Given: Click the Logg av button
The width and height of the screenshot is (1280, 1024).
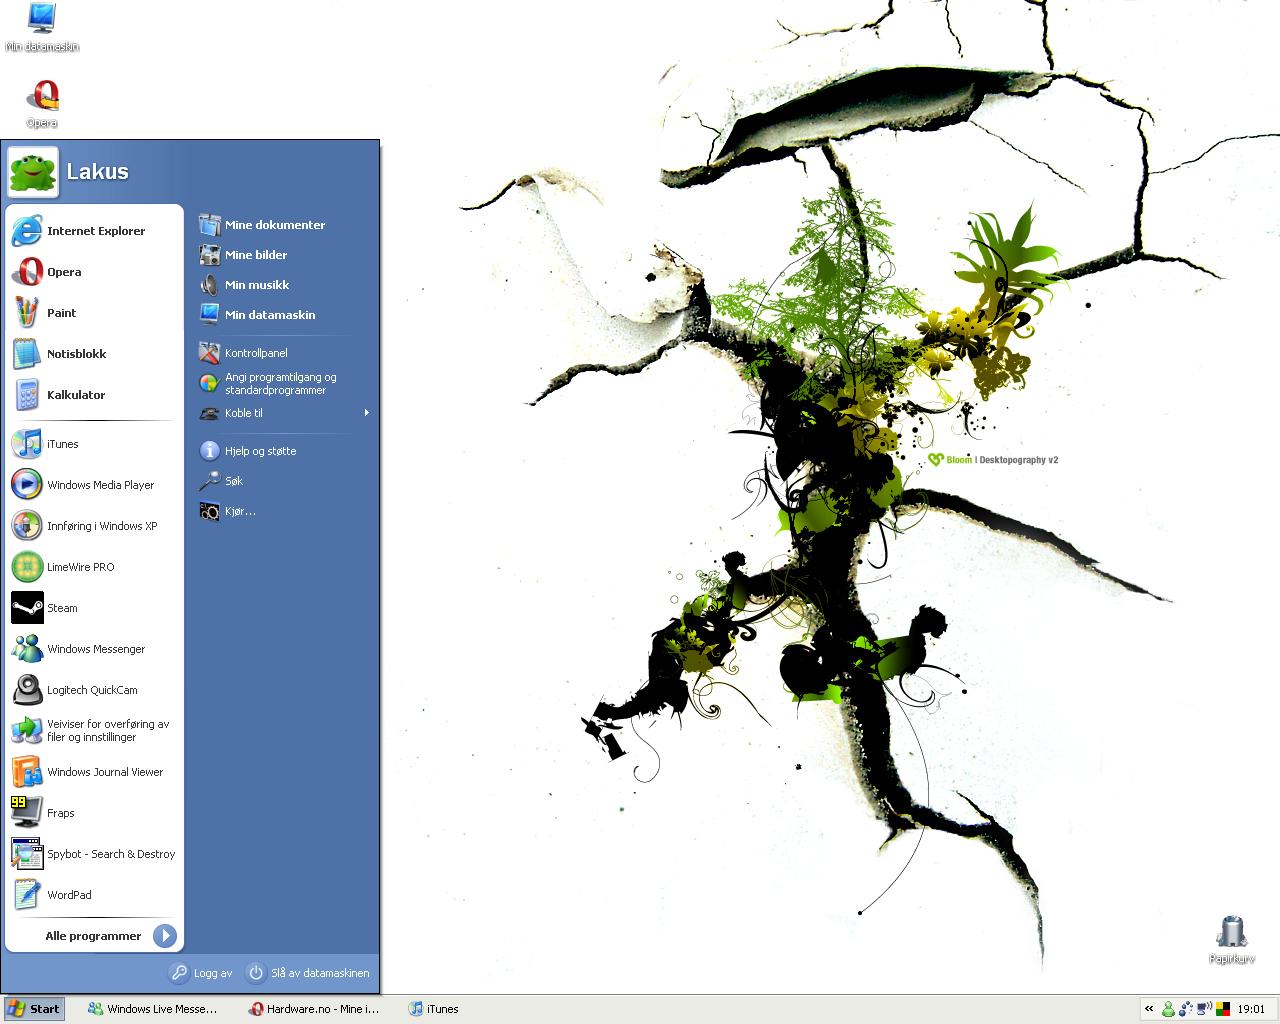Looking at the screenshot, I should pos(202,973).
